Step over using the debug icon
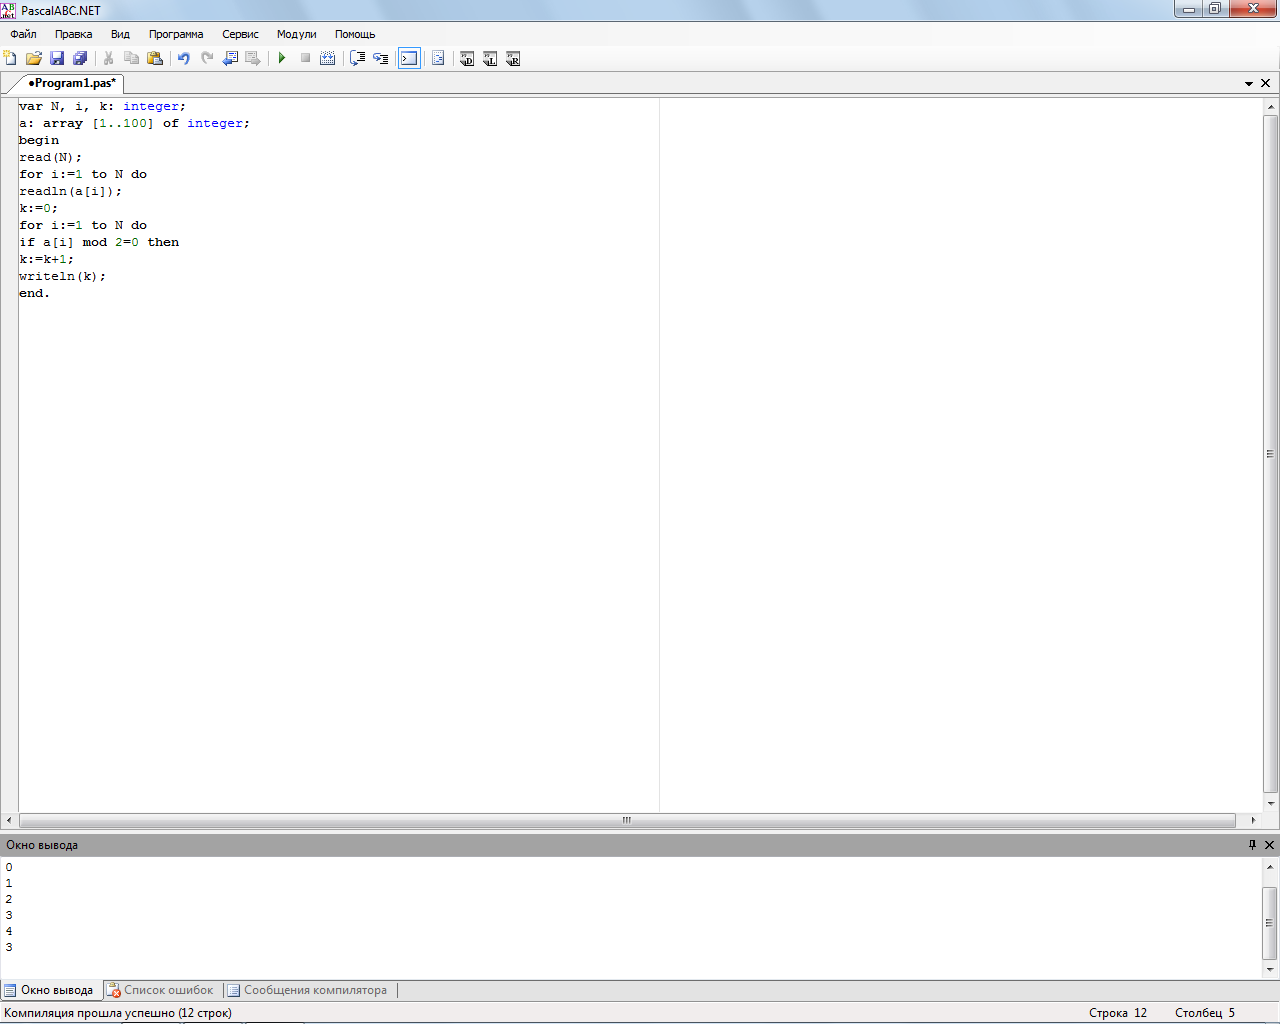Image resolution: width=1280 pixels, height=1024 pixels. click(x=357, y=58)
